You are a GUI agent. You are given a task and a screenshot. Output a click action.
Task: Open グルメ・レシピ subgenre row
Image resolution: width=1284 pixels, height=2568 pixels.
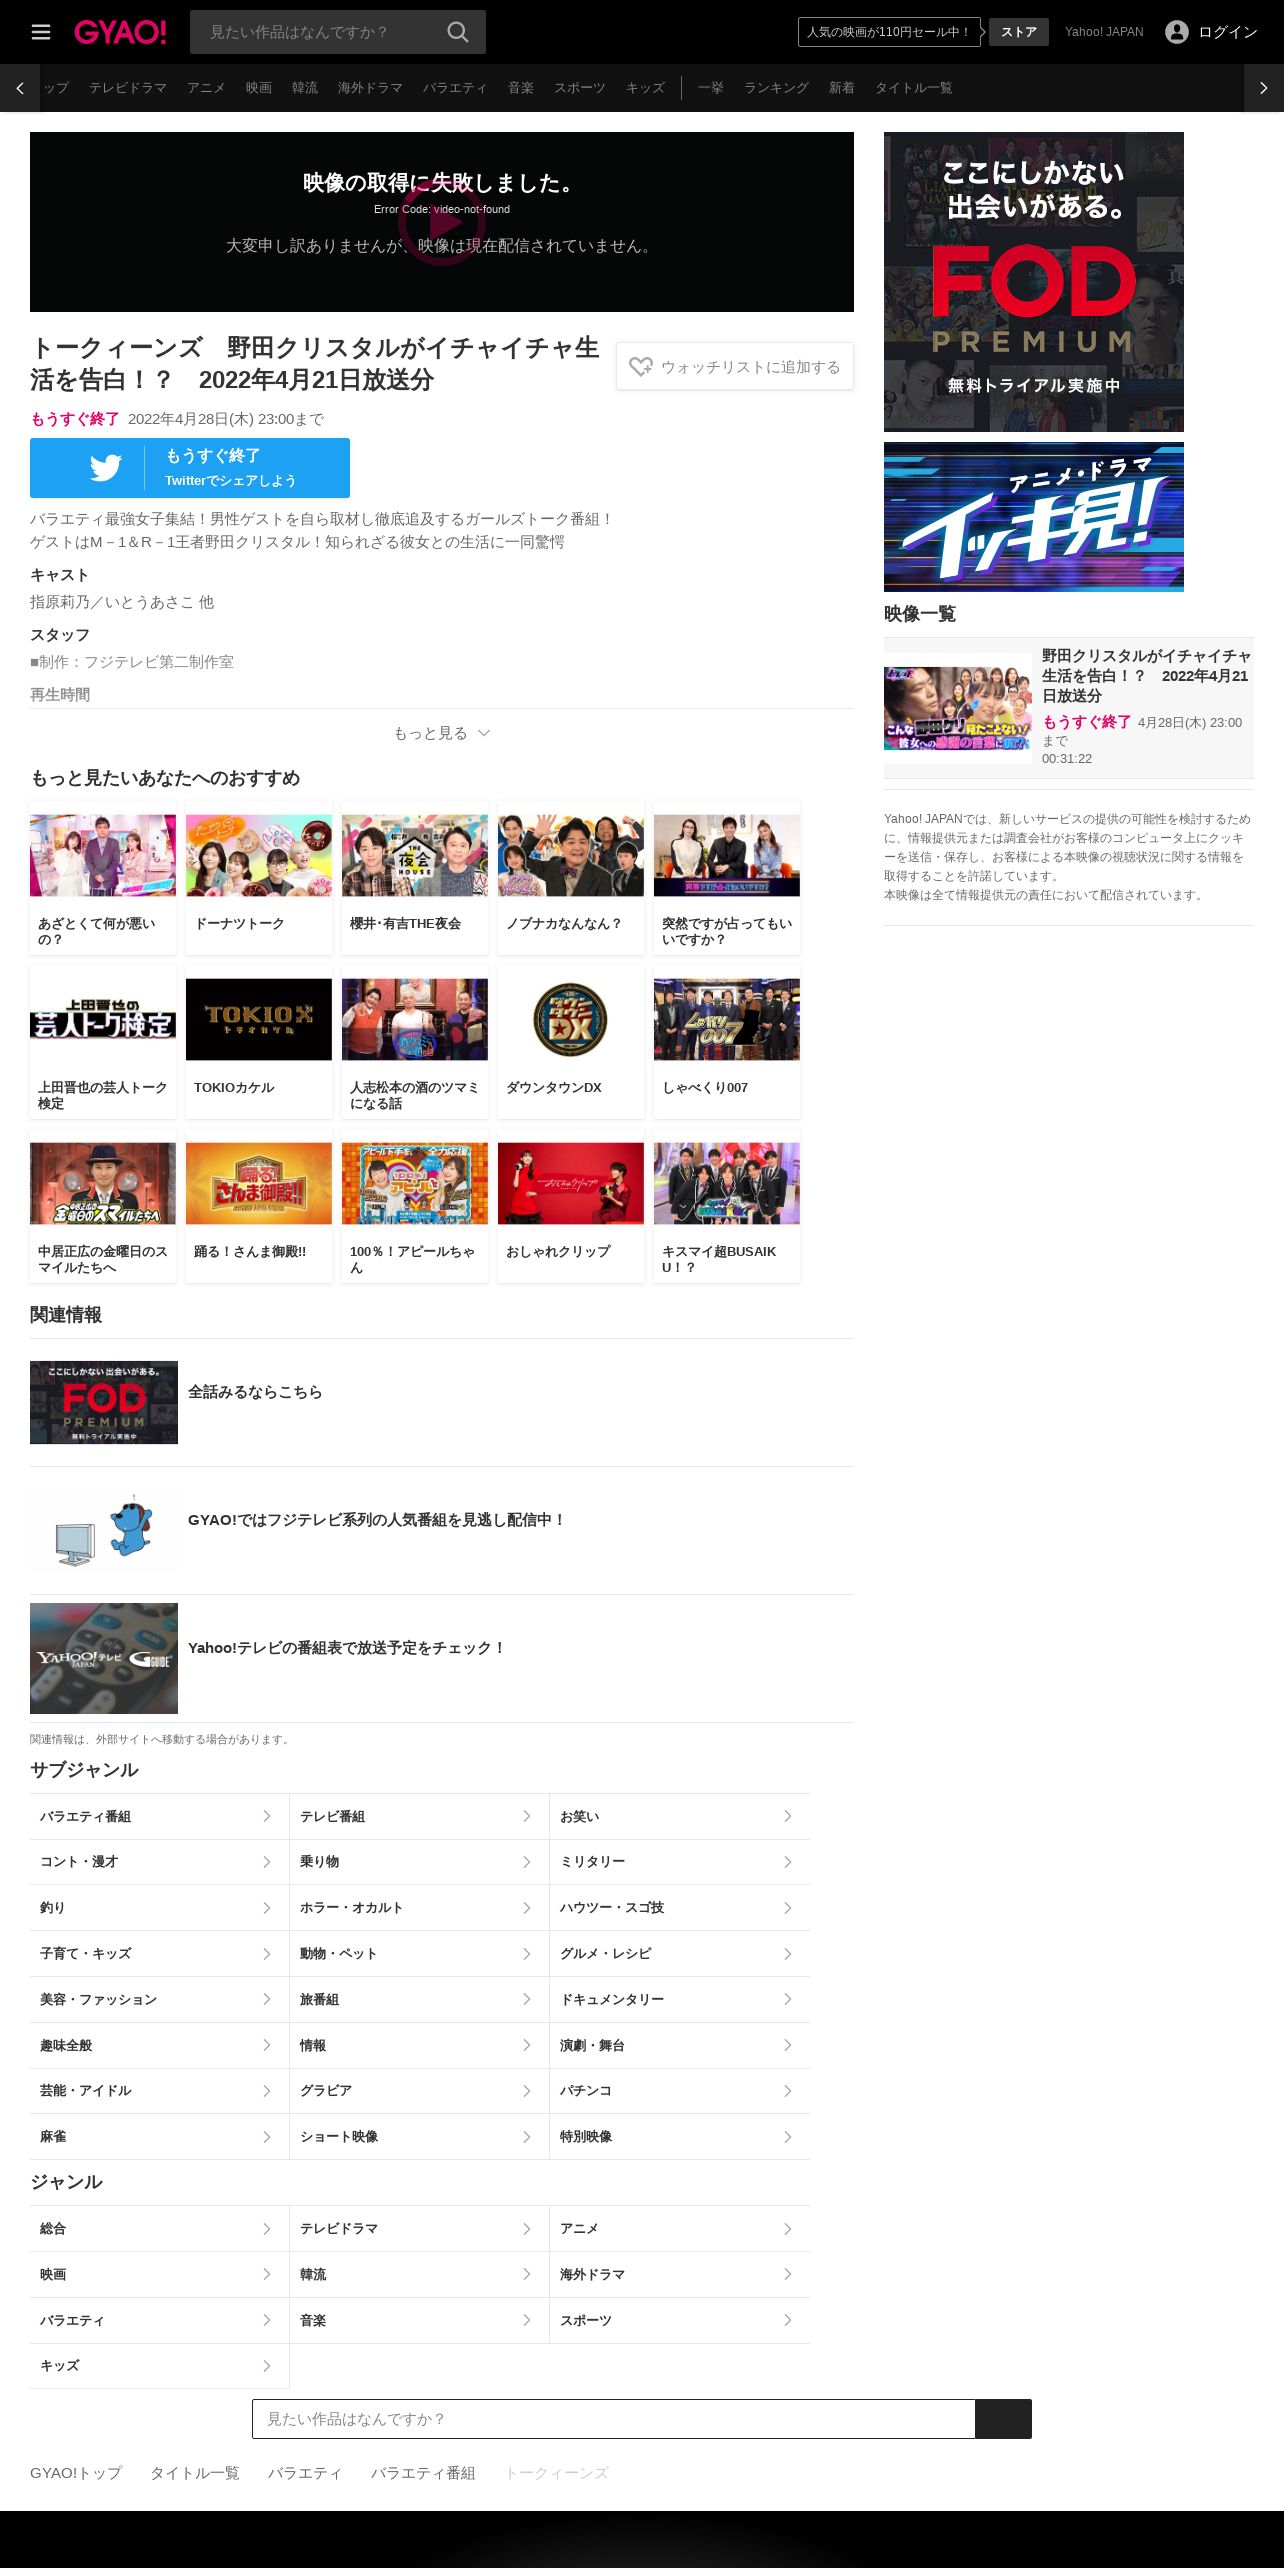680,1954
